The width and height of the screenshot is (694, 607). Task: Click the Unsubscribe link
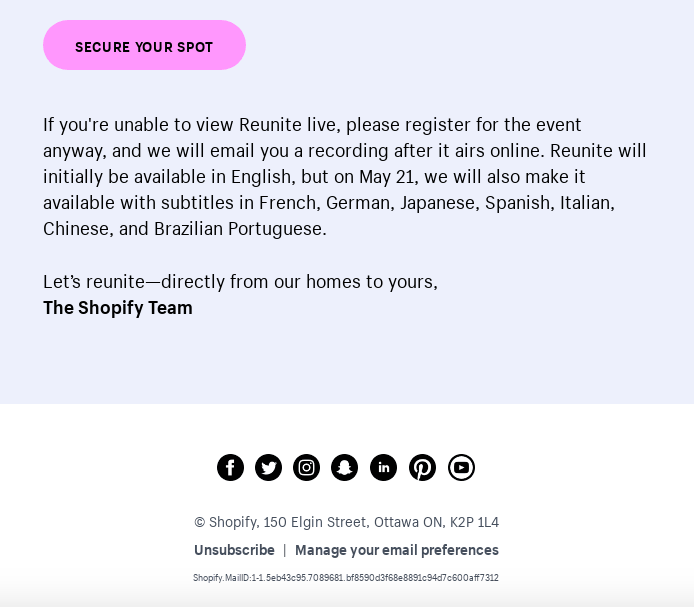coord(234,550)
